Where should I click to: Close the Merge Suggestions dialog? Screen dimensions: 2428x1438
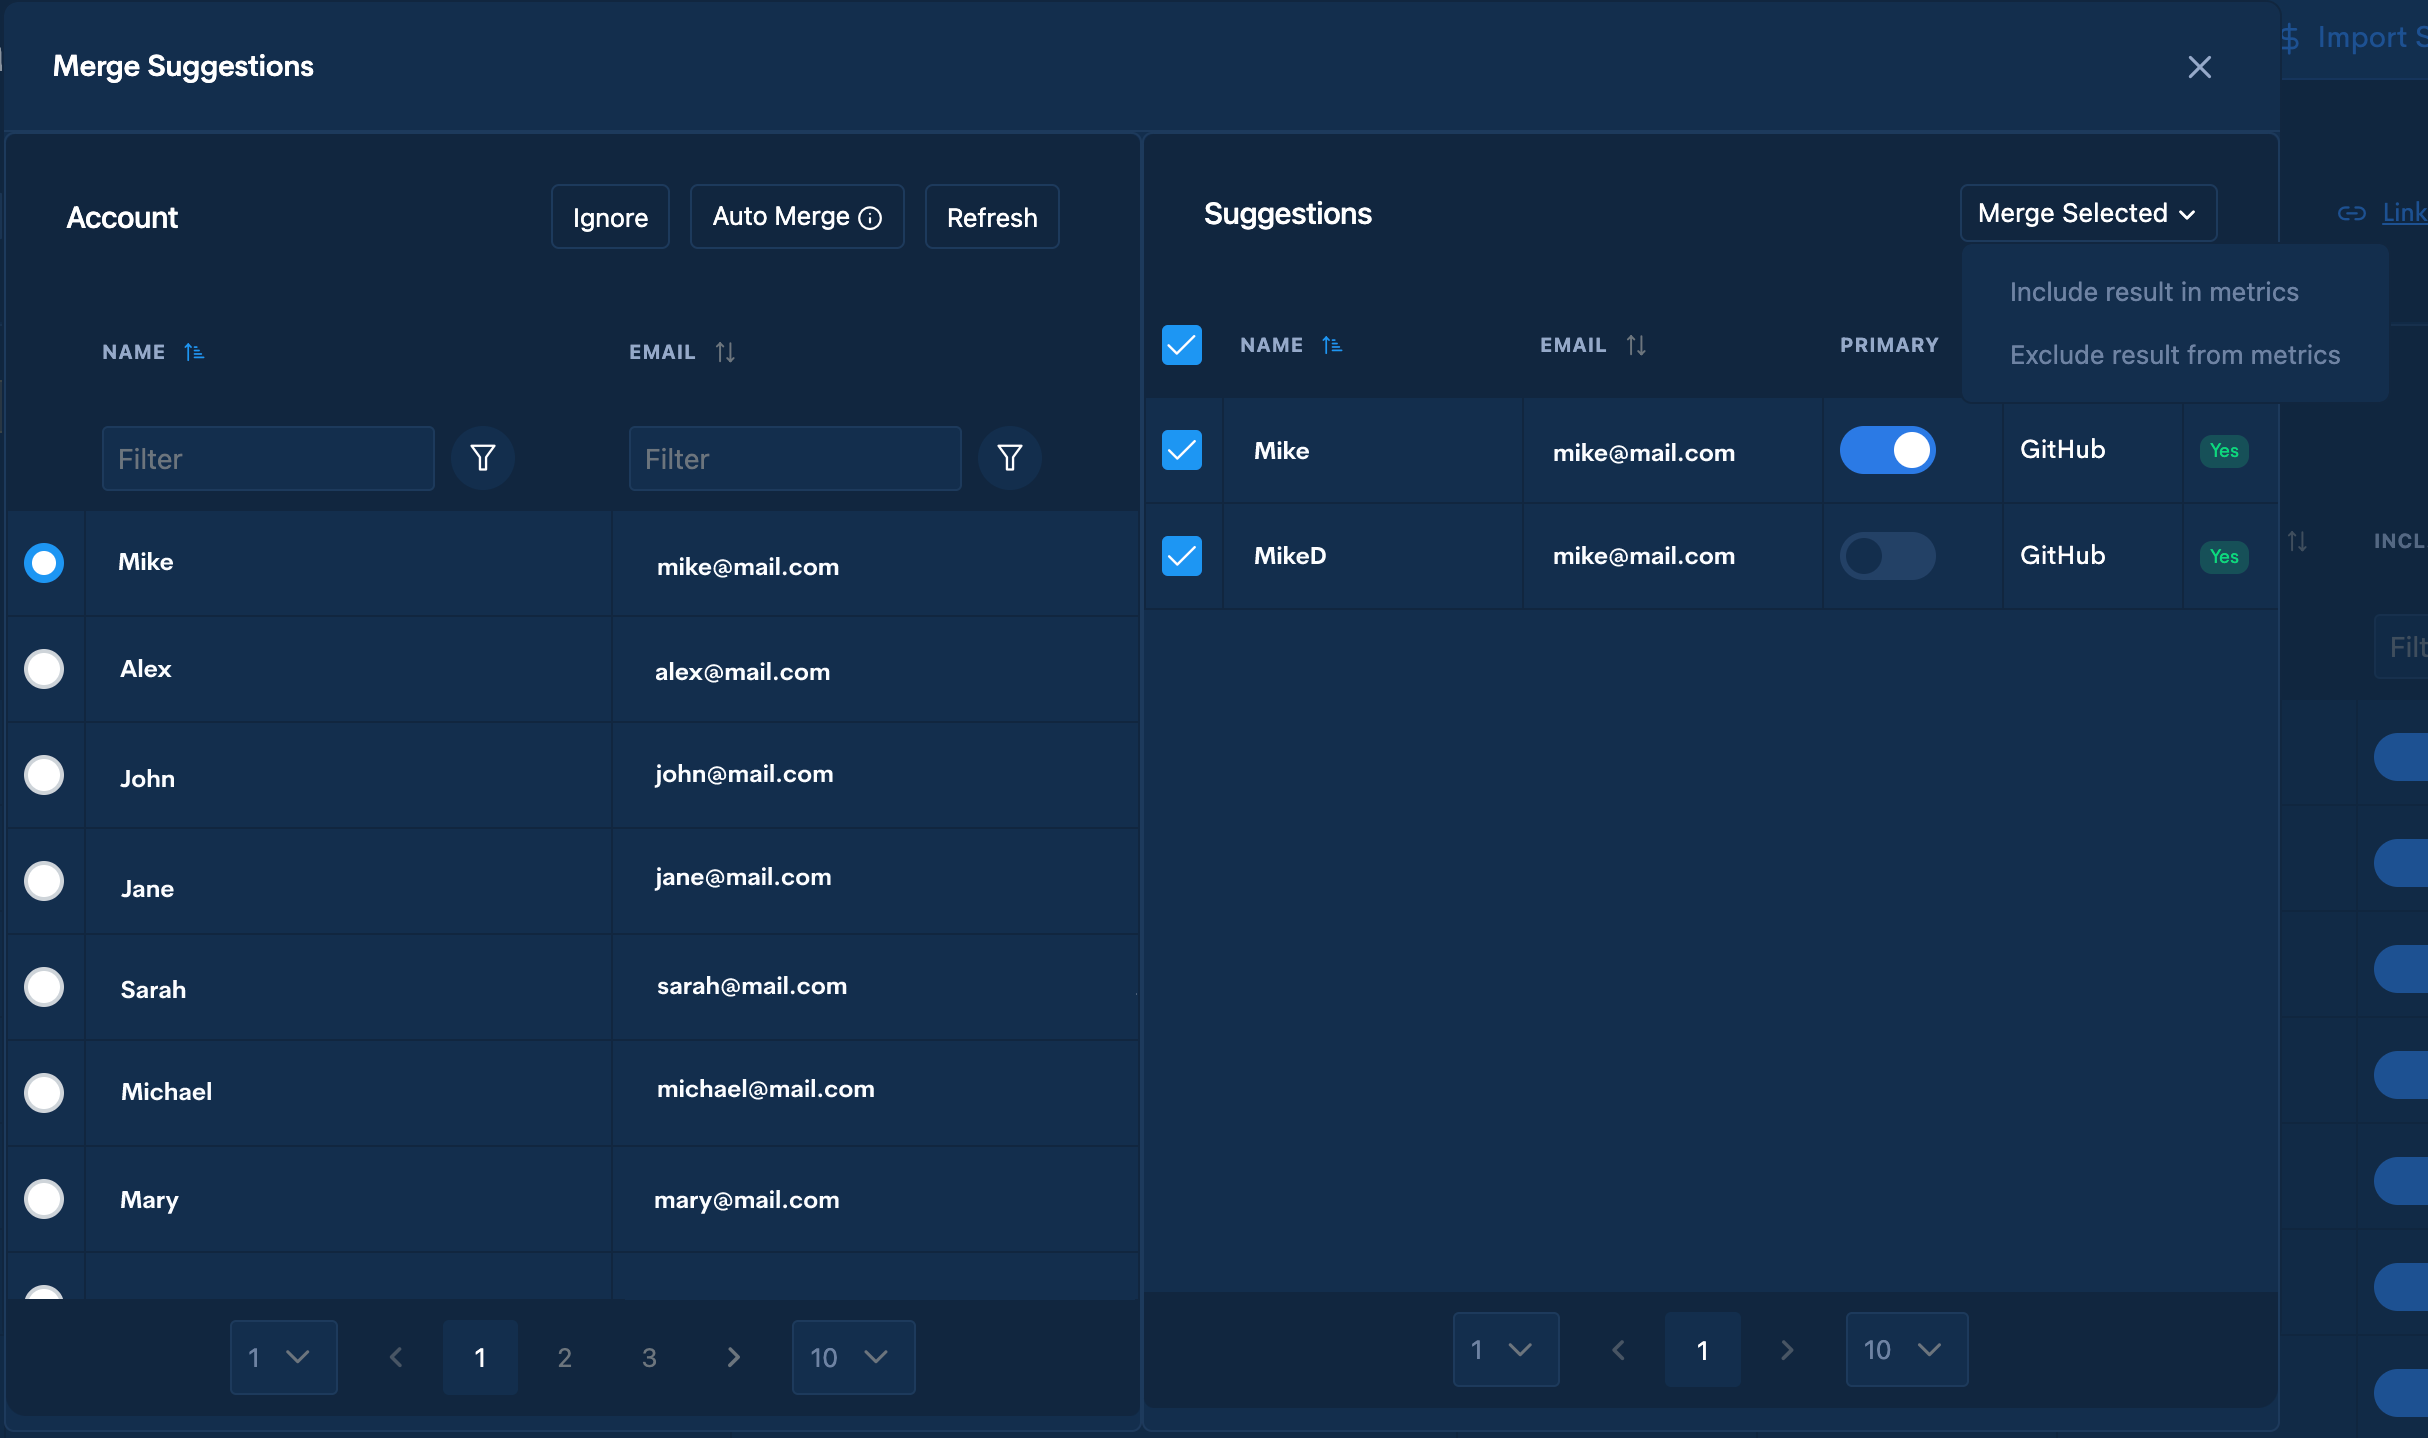[2199, 67]
